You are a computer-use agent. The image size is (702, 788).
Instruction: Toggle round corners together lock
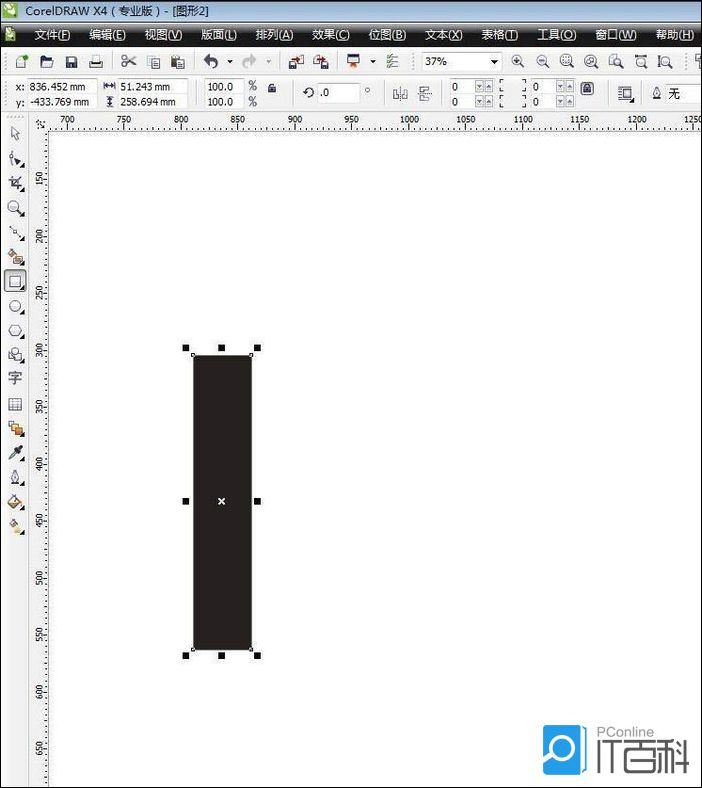(587, 88)
